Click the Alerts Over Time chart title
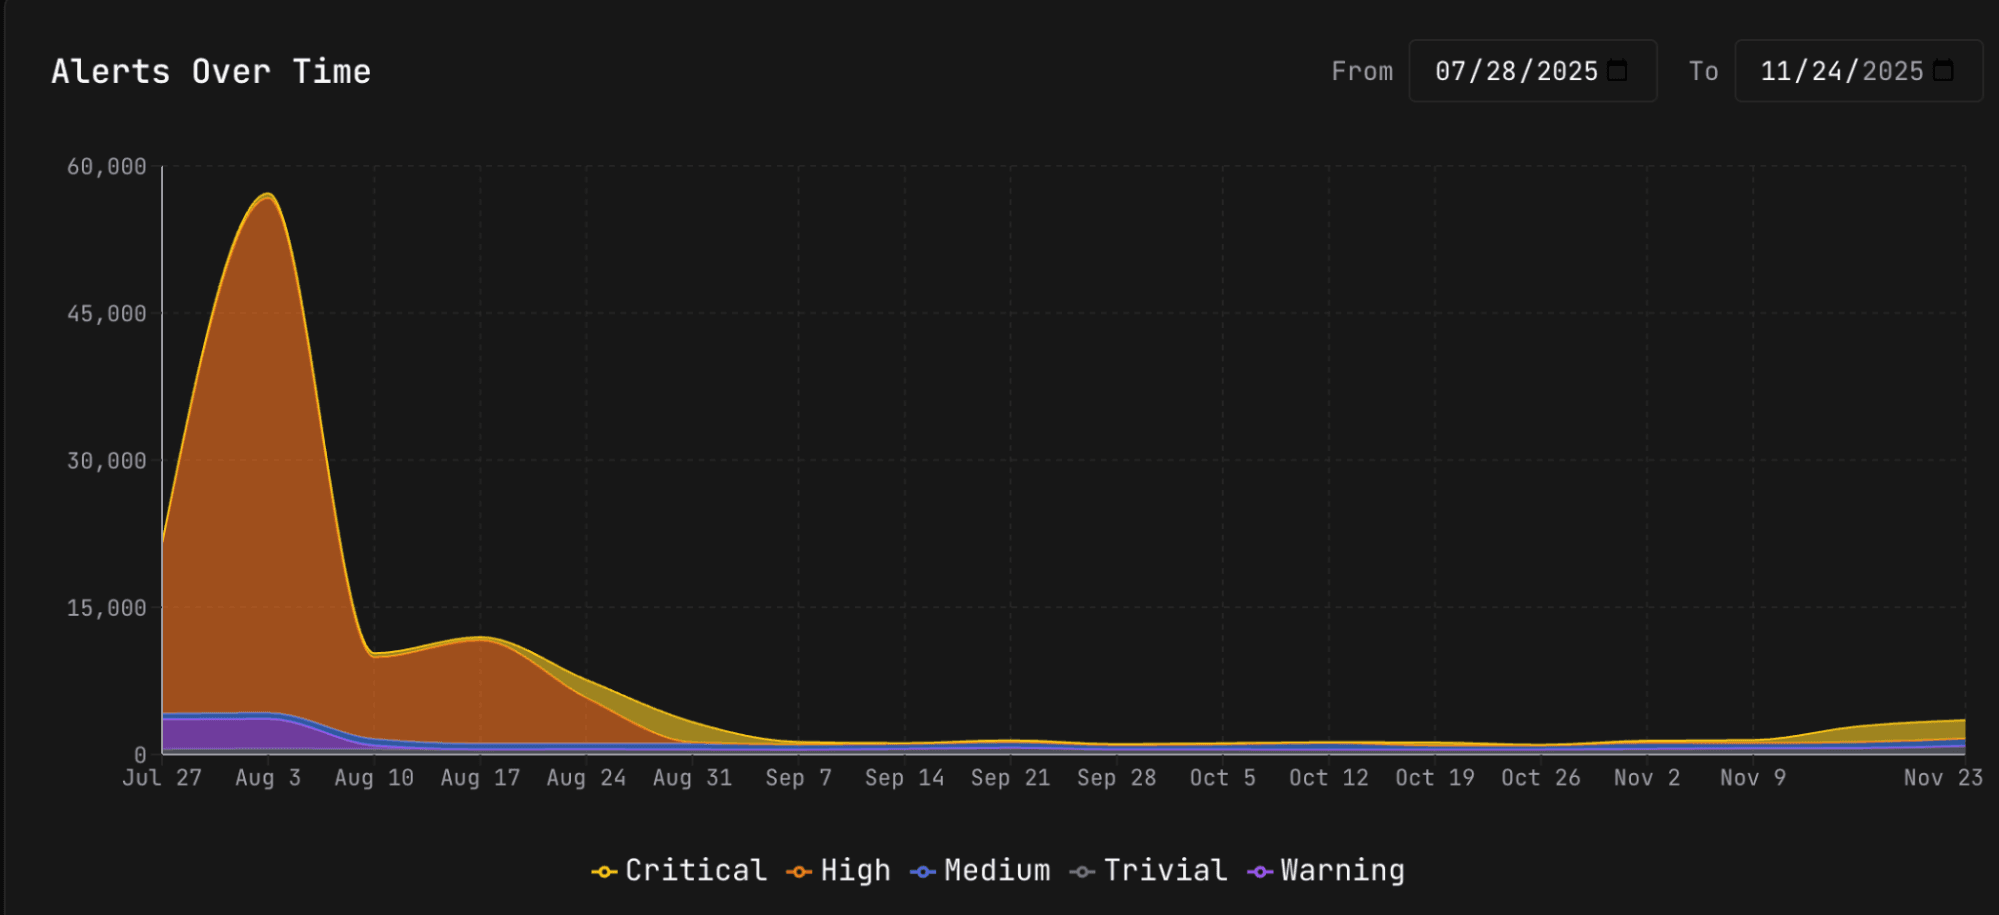 211,72
